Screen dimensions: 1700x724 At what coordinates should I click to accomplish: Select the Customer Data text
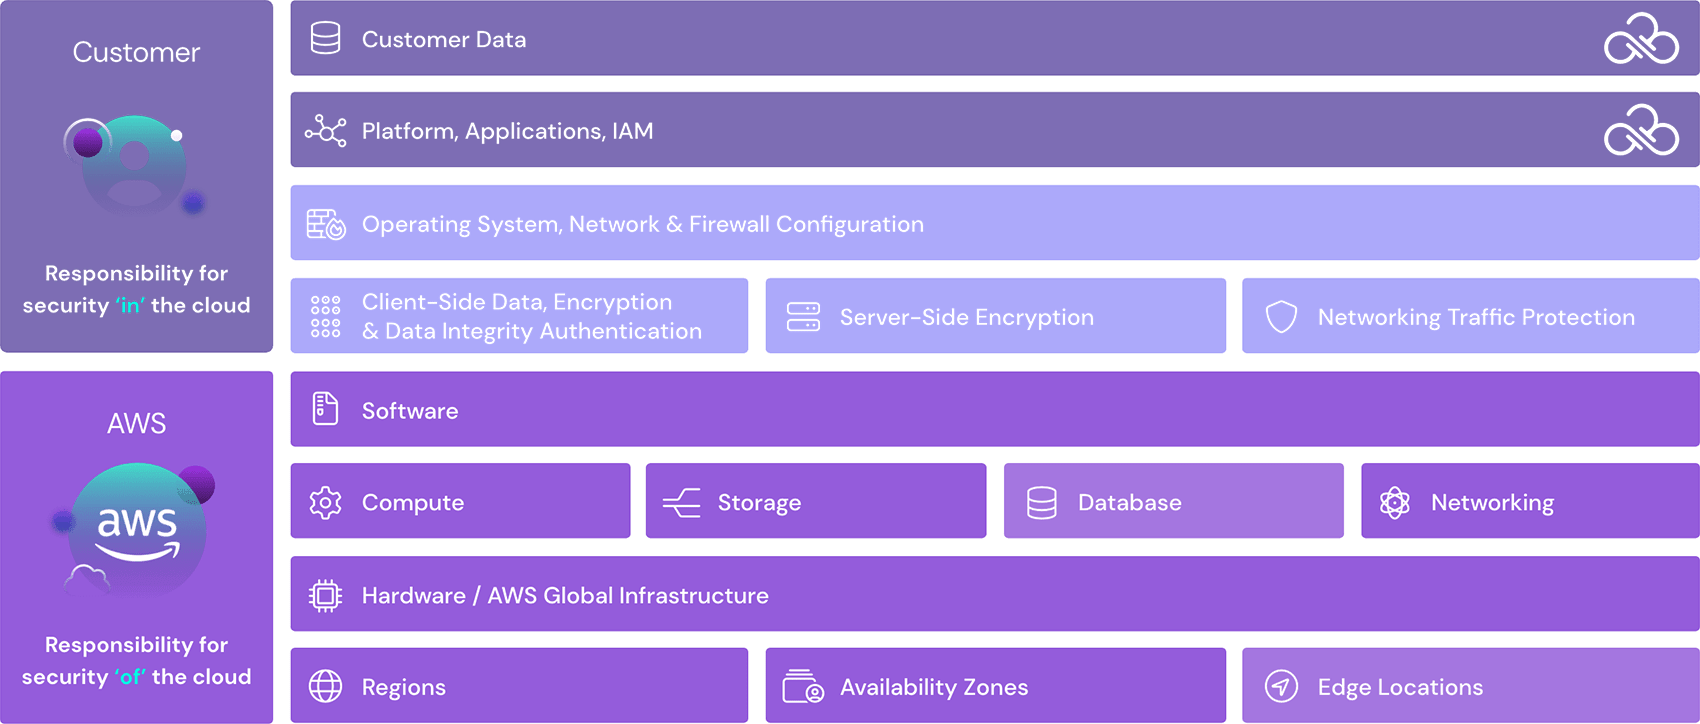pos(444,39)
